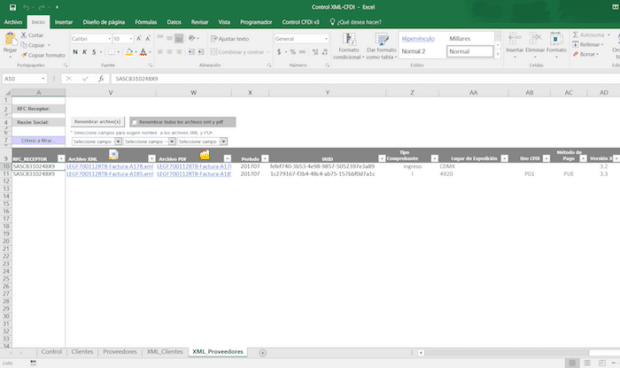Image resolution: width=620 pixels, height=368 pixels.
Task: Switch to the Programador ribbon tab
Action: click(256, 22)
